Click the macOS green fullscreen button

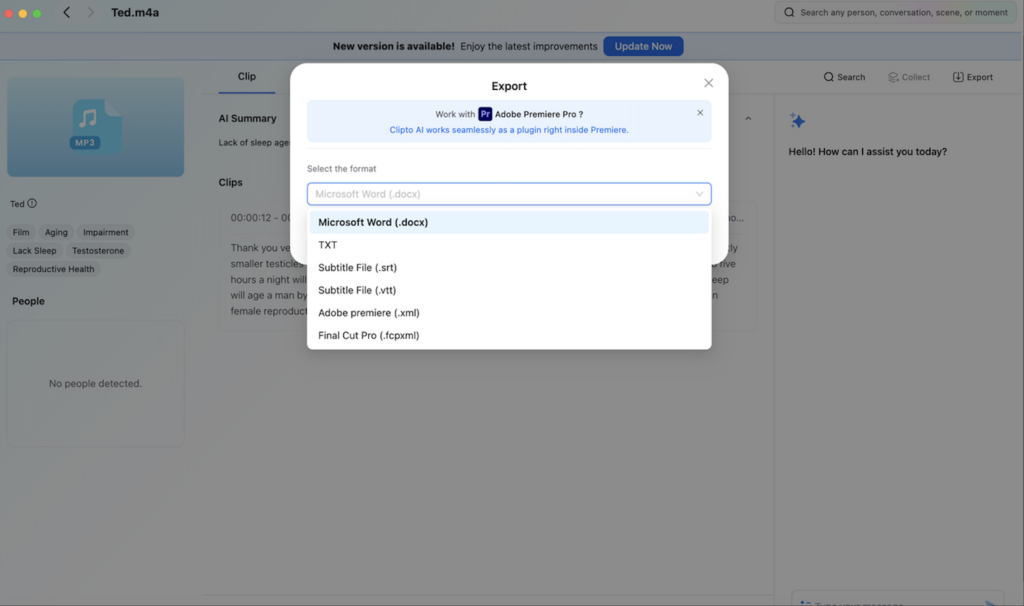(x=37, y=13)
